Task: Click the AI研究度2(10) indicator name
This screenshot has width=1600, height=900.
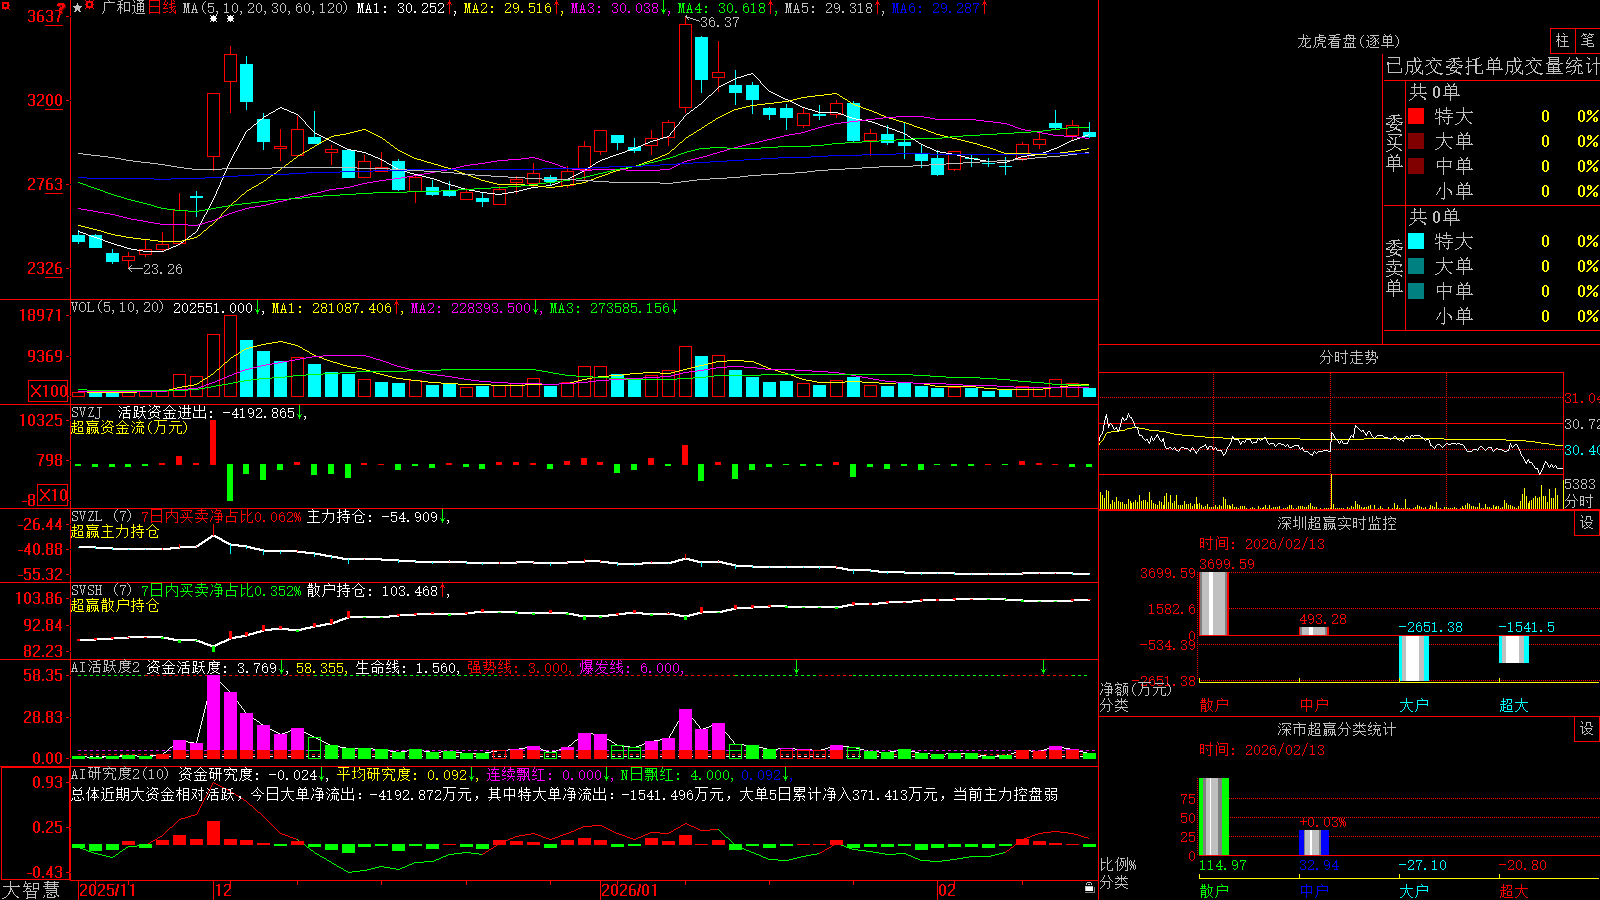Action: 120,775
